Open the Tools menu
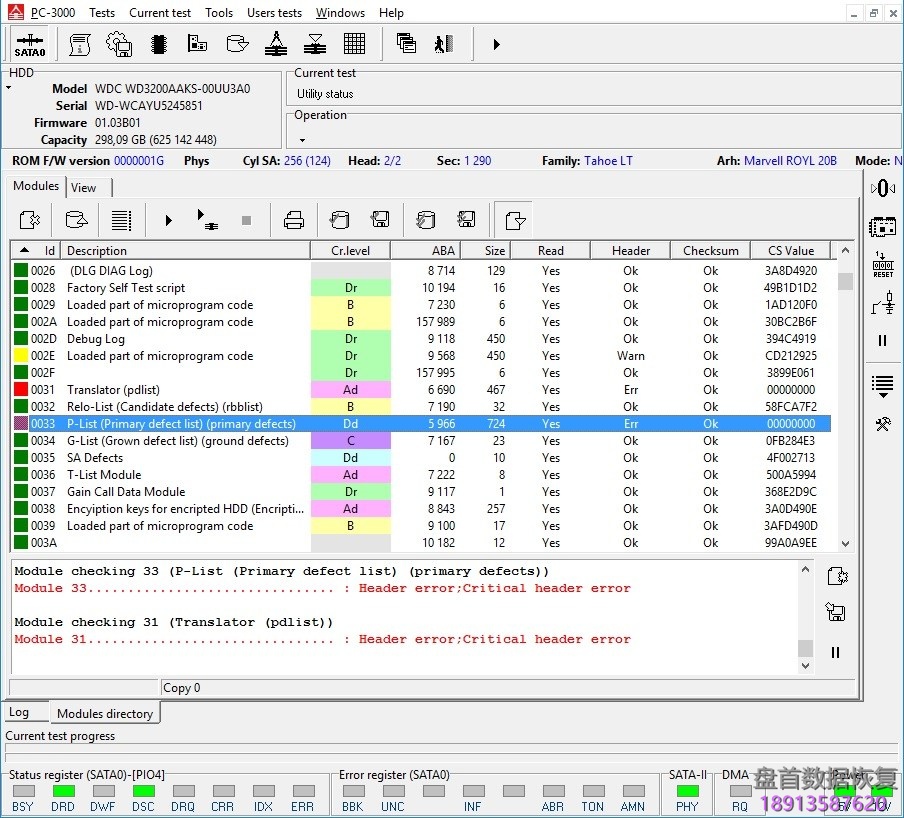 [219, 13]
